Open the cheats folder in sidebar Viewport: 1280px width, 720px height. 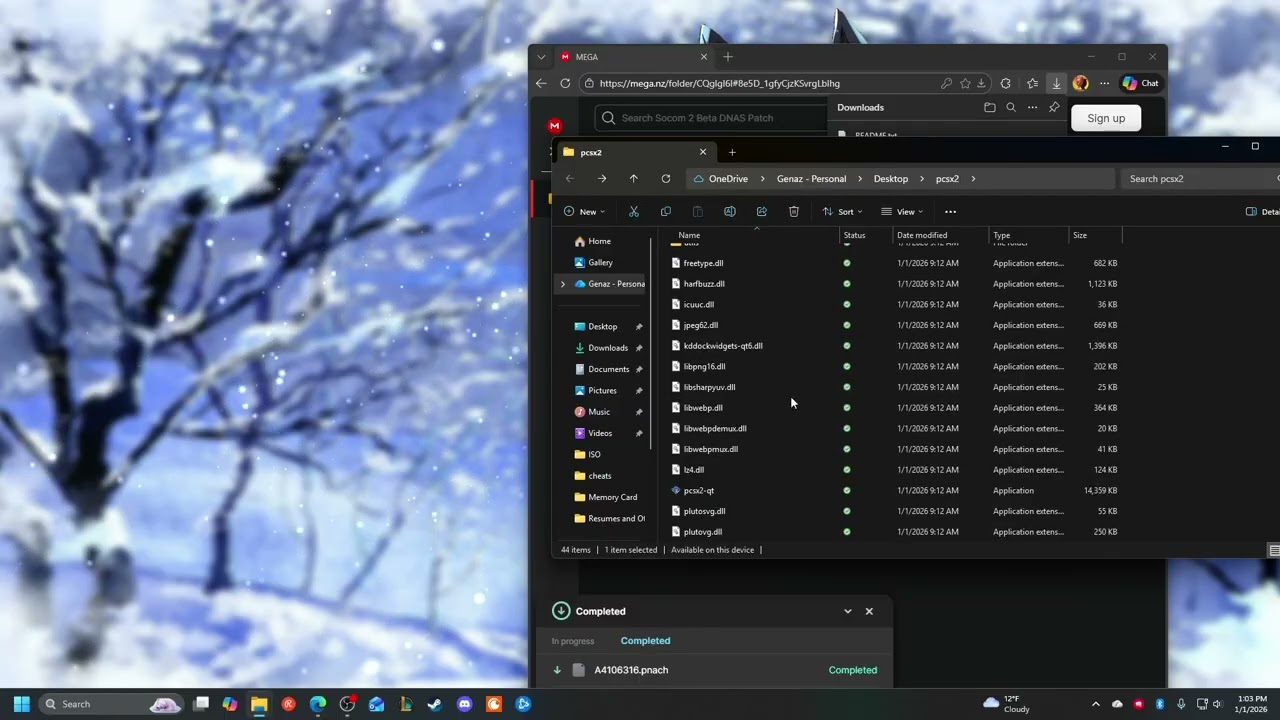tap(599, 476)
